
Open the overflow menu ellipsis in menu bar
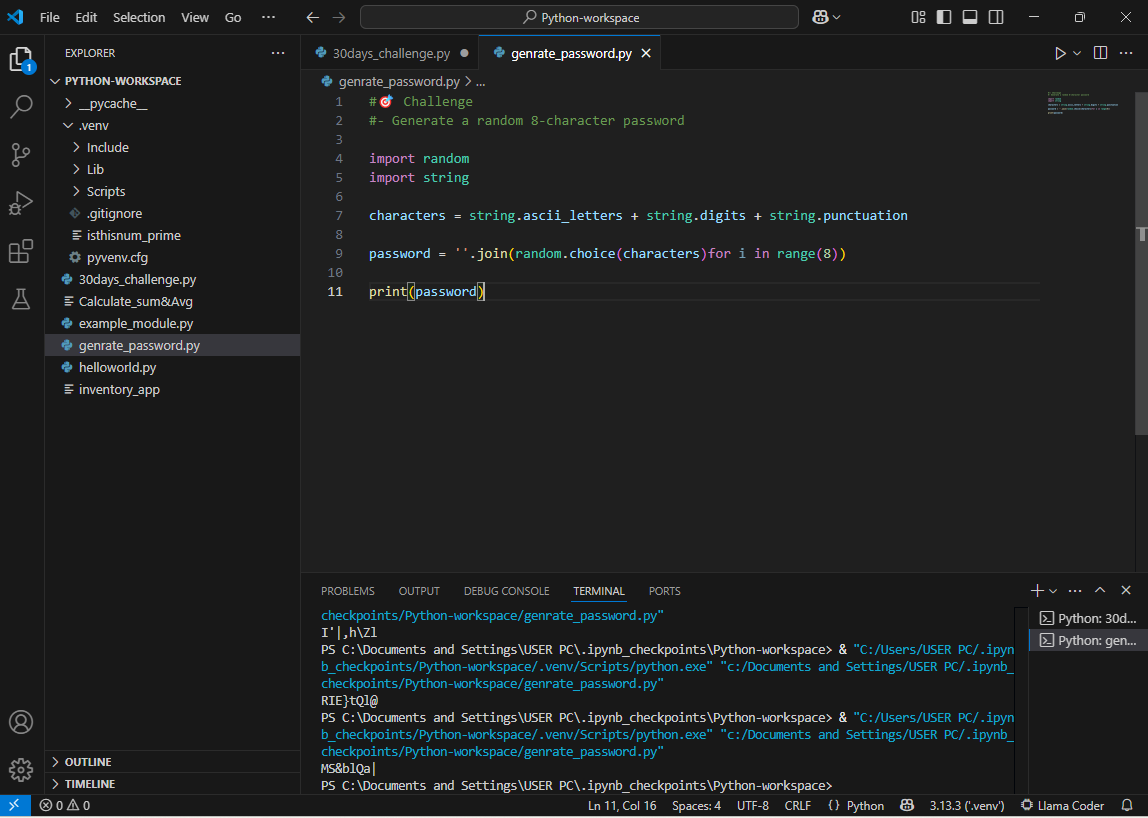click(x=269, y=17)
